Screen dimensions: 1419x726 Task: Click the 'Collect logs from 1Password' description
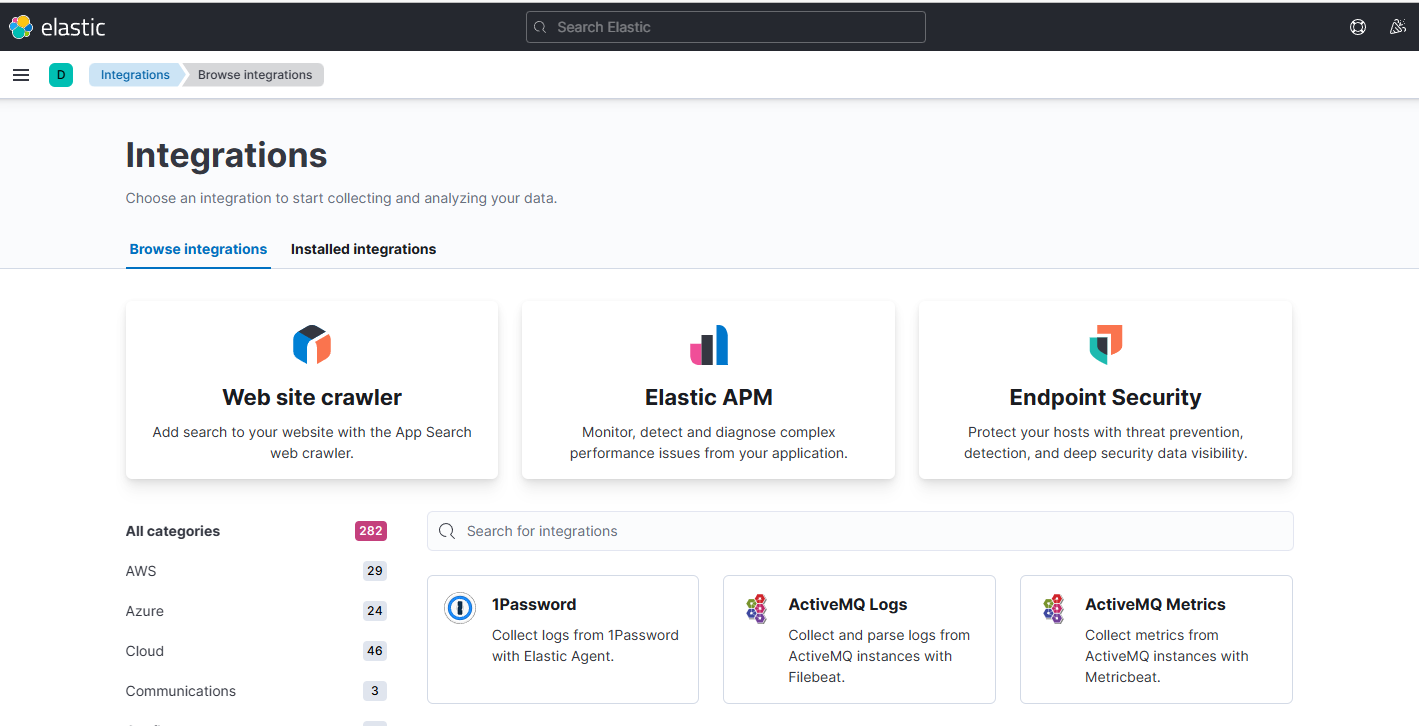pos(585,646)
